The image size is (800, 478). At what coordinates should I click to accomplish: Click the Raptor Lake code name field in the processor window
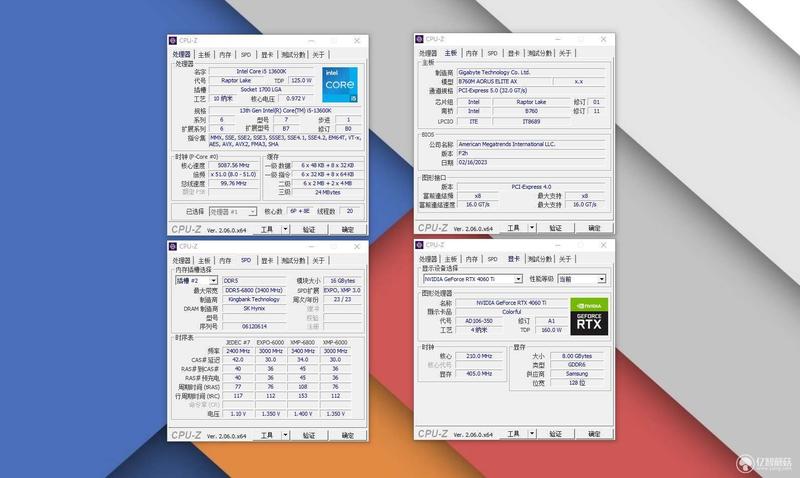(x=236, y=81)
